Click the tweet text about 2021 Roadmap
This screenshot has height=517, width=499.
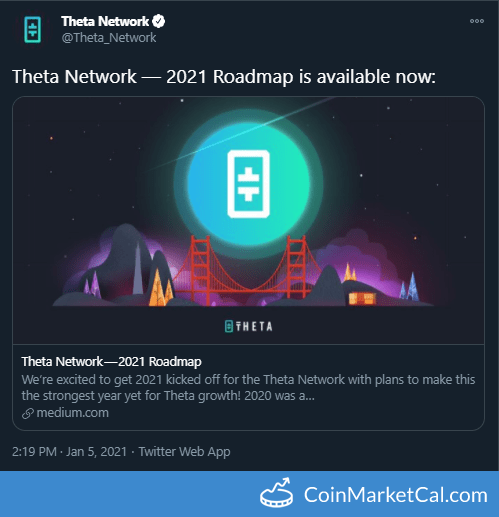tap(224, 77)
